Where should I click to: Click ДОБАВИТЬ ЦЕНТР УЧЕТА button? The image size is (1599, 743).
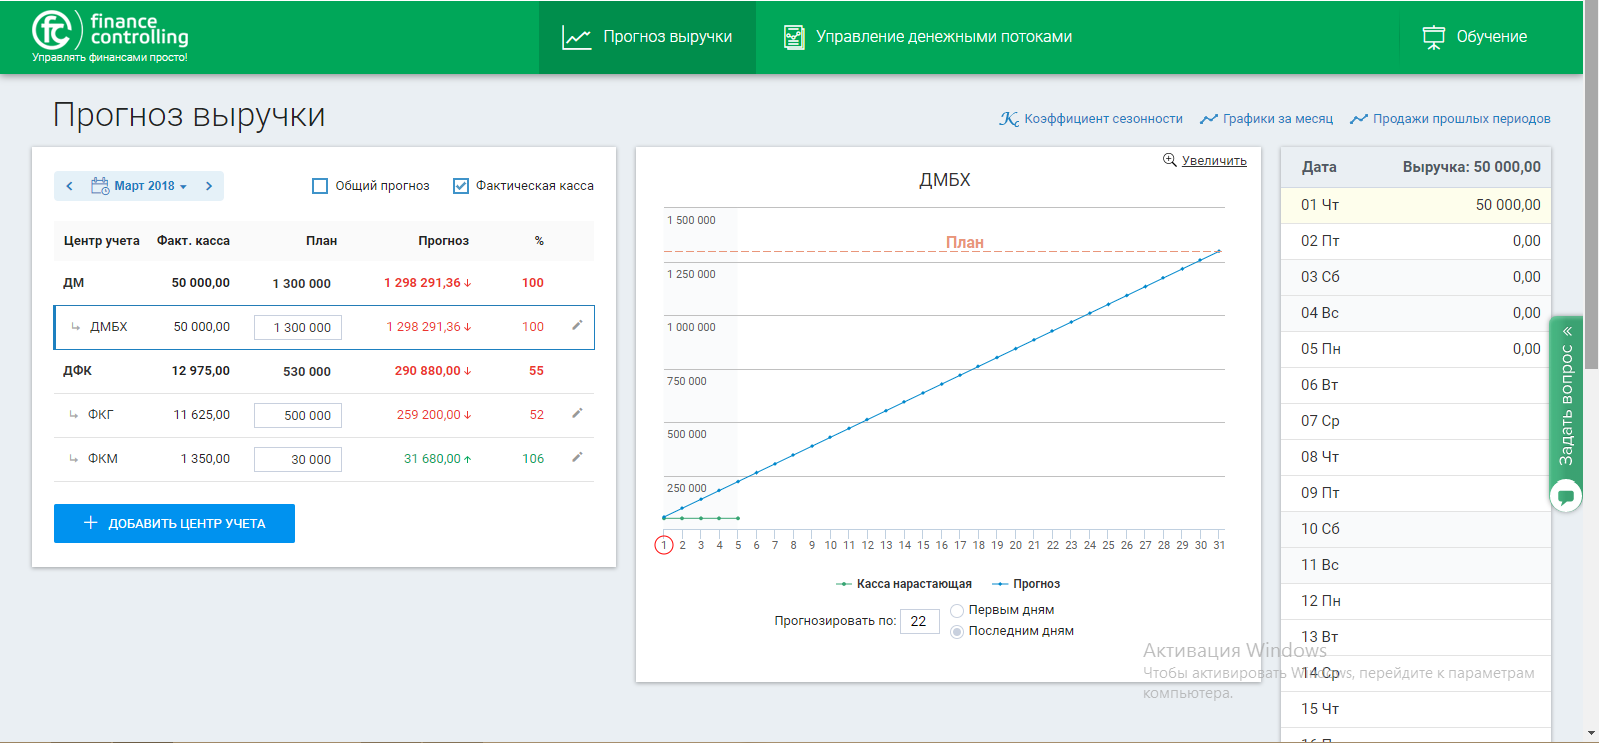[x=174, y=523]
